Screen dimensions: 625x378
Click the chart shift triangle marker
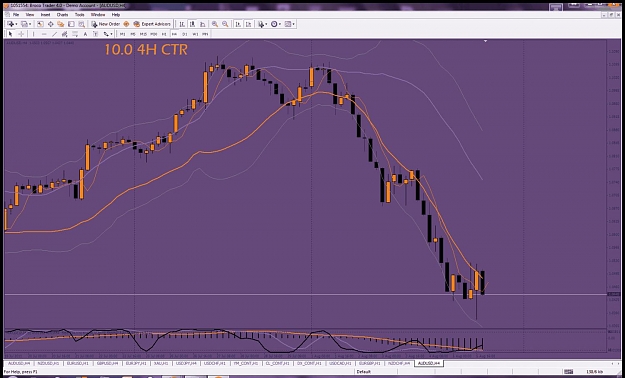click(485, 41)
